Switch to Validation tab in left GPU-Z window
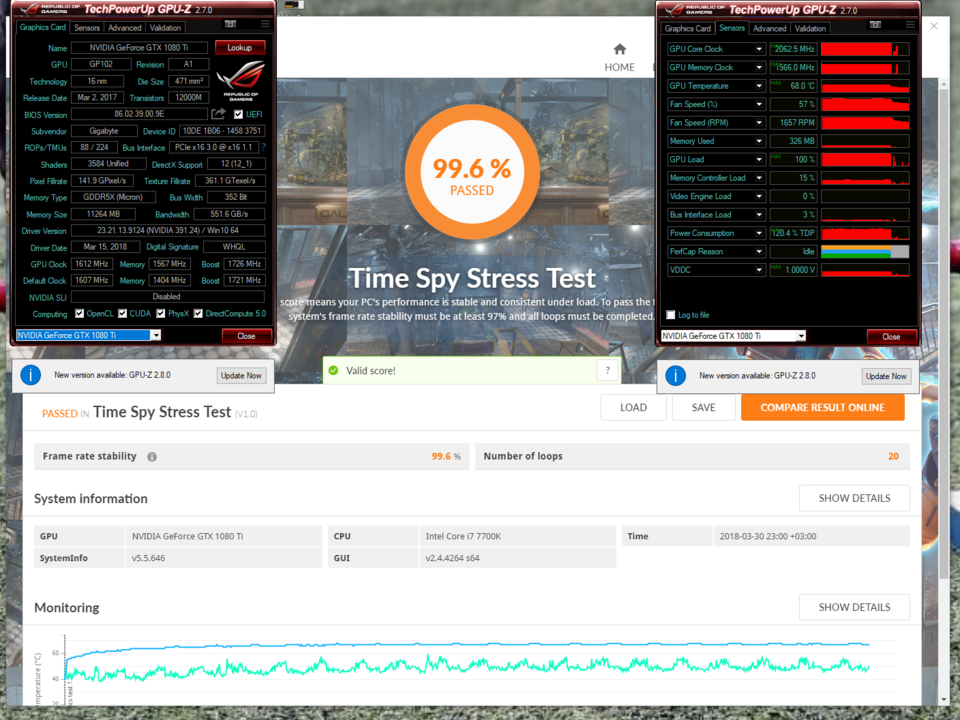This screenshot has height=720, width=960. (165, 28)
